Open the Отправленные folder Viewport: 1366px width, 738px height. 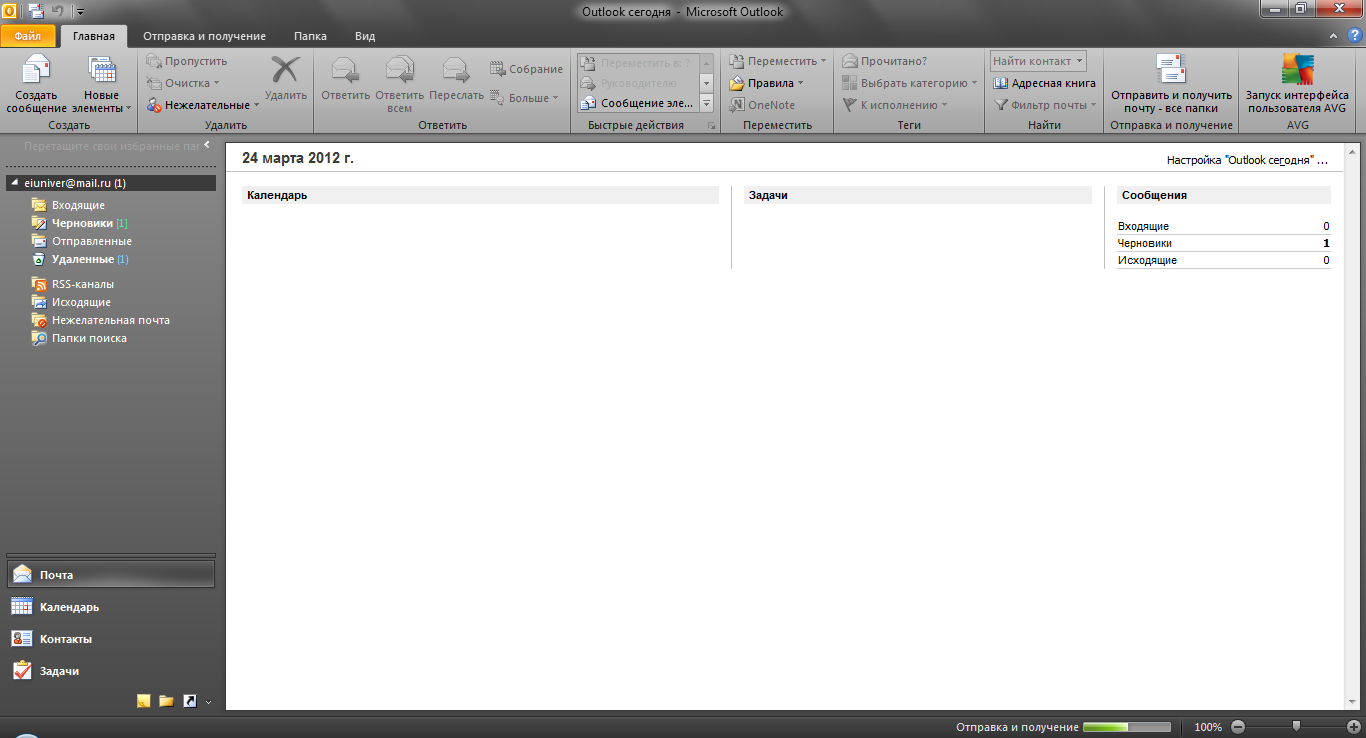point(91,241)
